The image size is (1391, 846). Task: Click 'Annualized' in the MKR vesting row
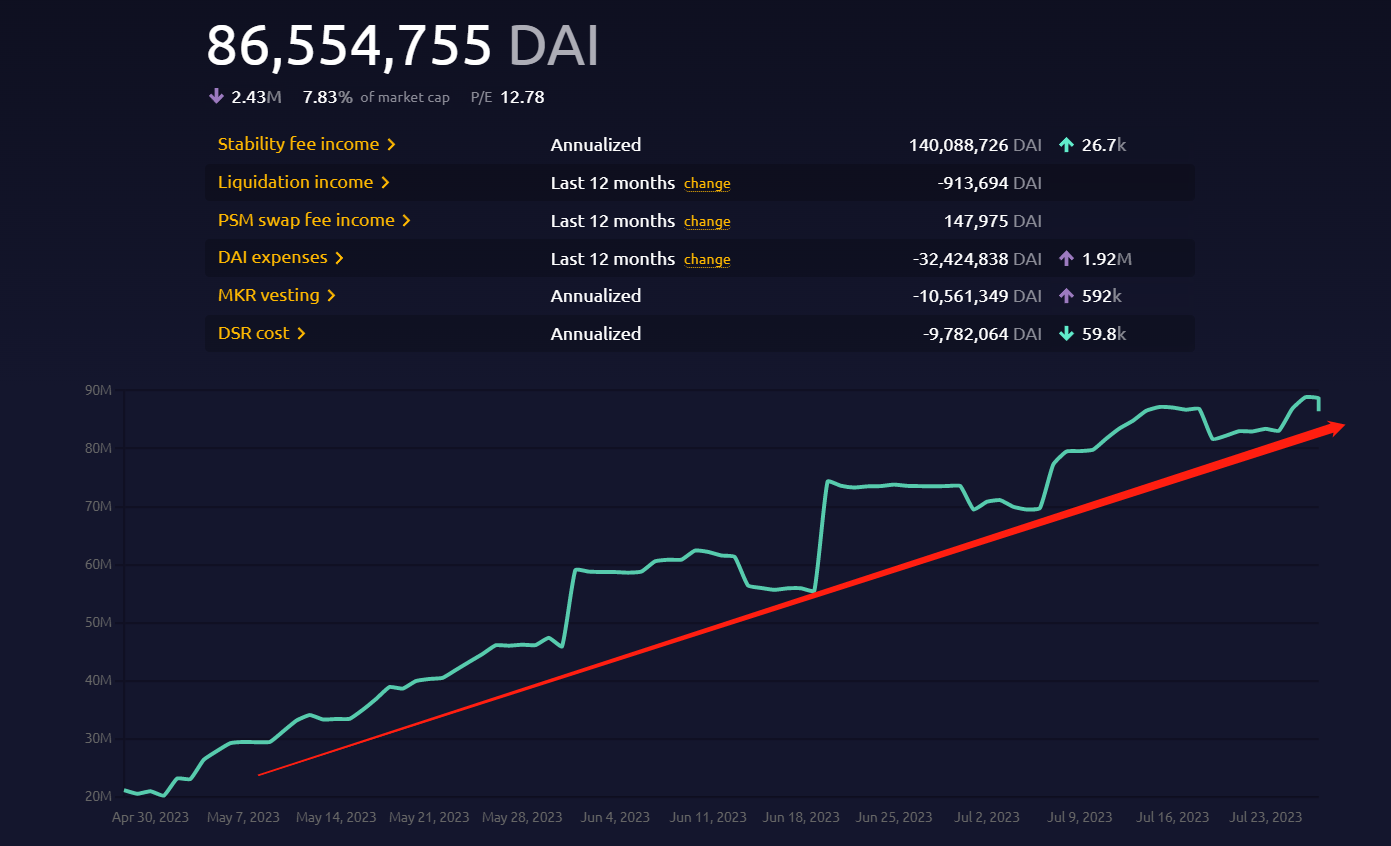(596, 297)
